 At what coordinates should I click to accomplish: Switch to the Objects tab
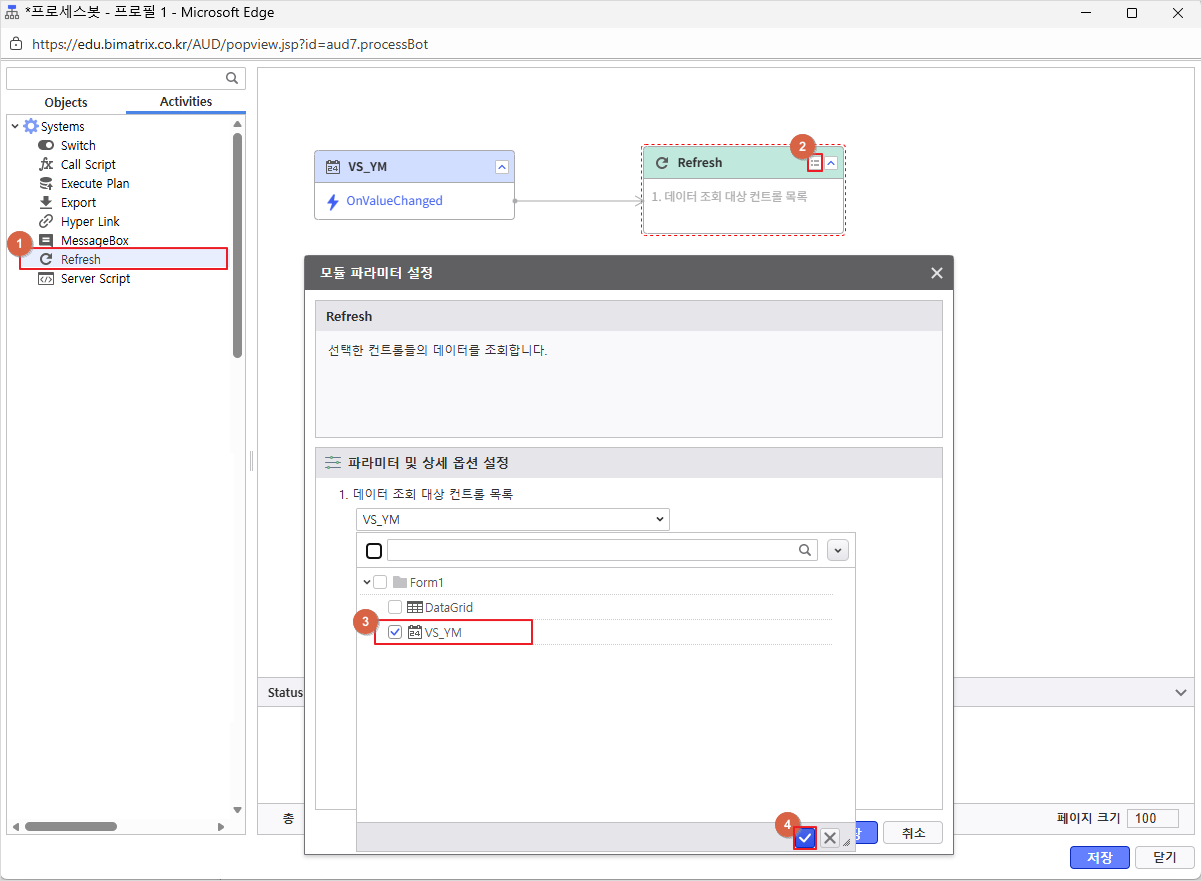(x=66, y=102)
